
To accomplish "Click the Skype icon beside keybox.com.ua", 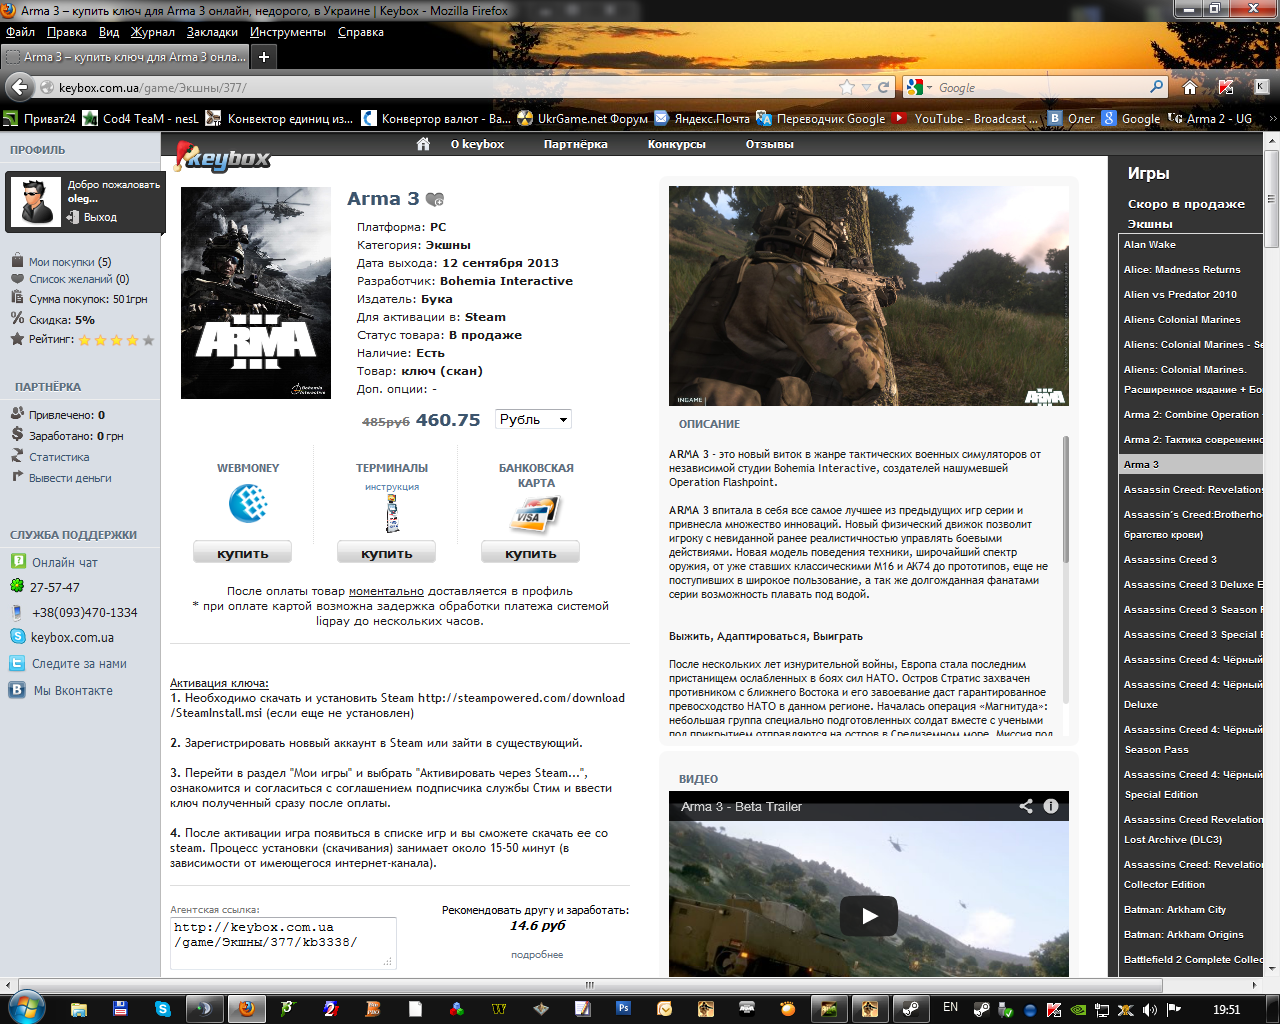I will pyautogui.click(x=17, y=637).
